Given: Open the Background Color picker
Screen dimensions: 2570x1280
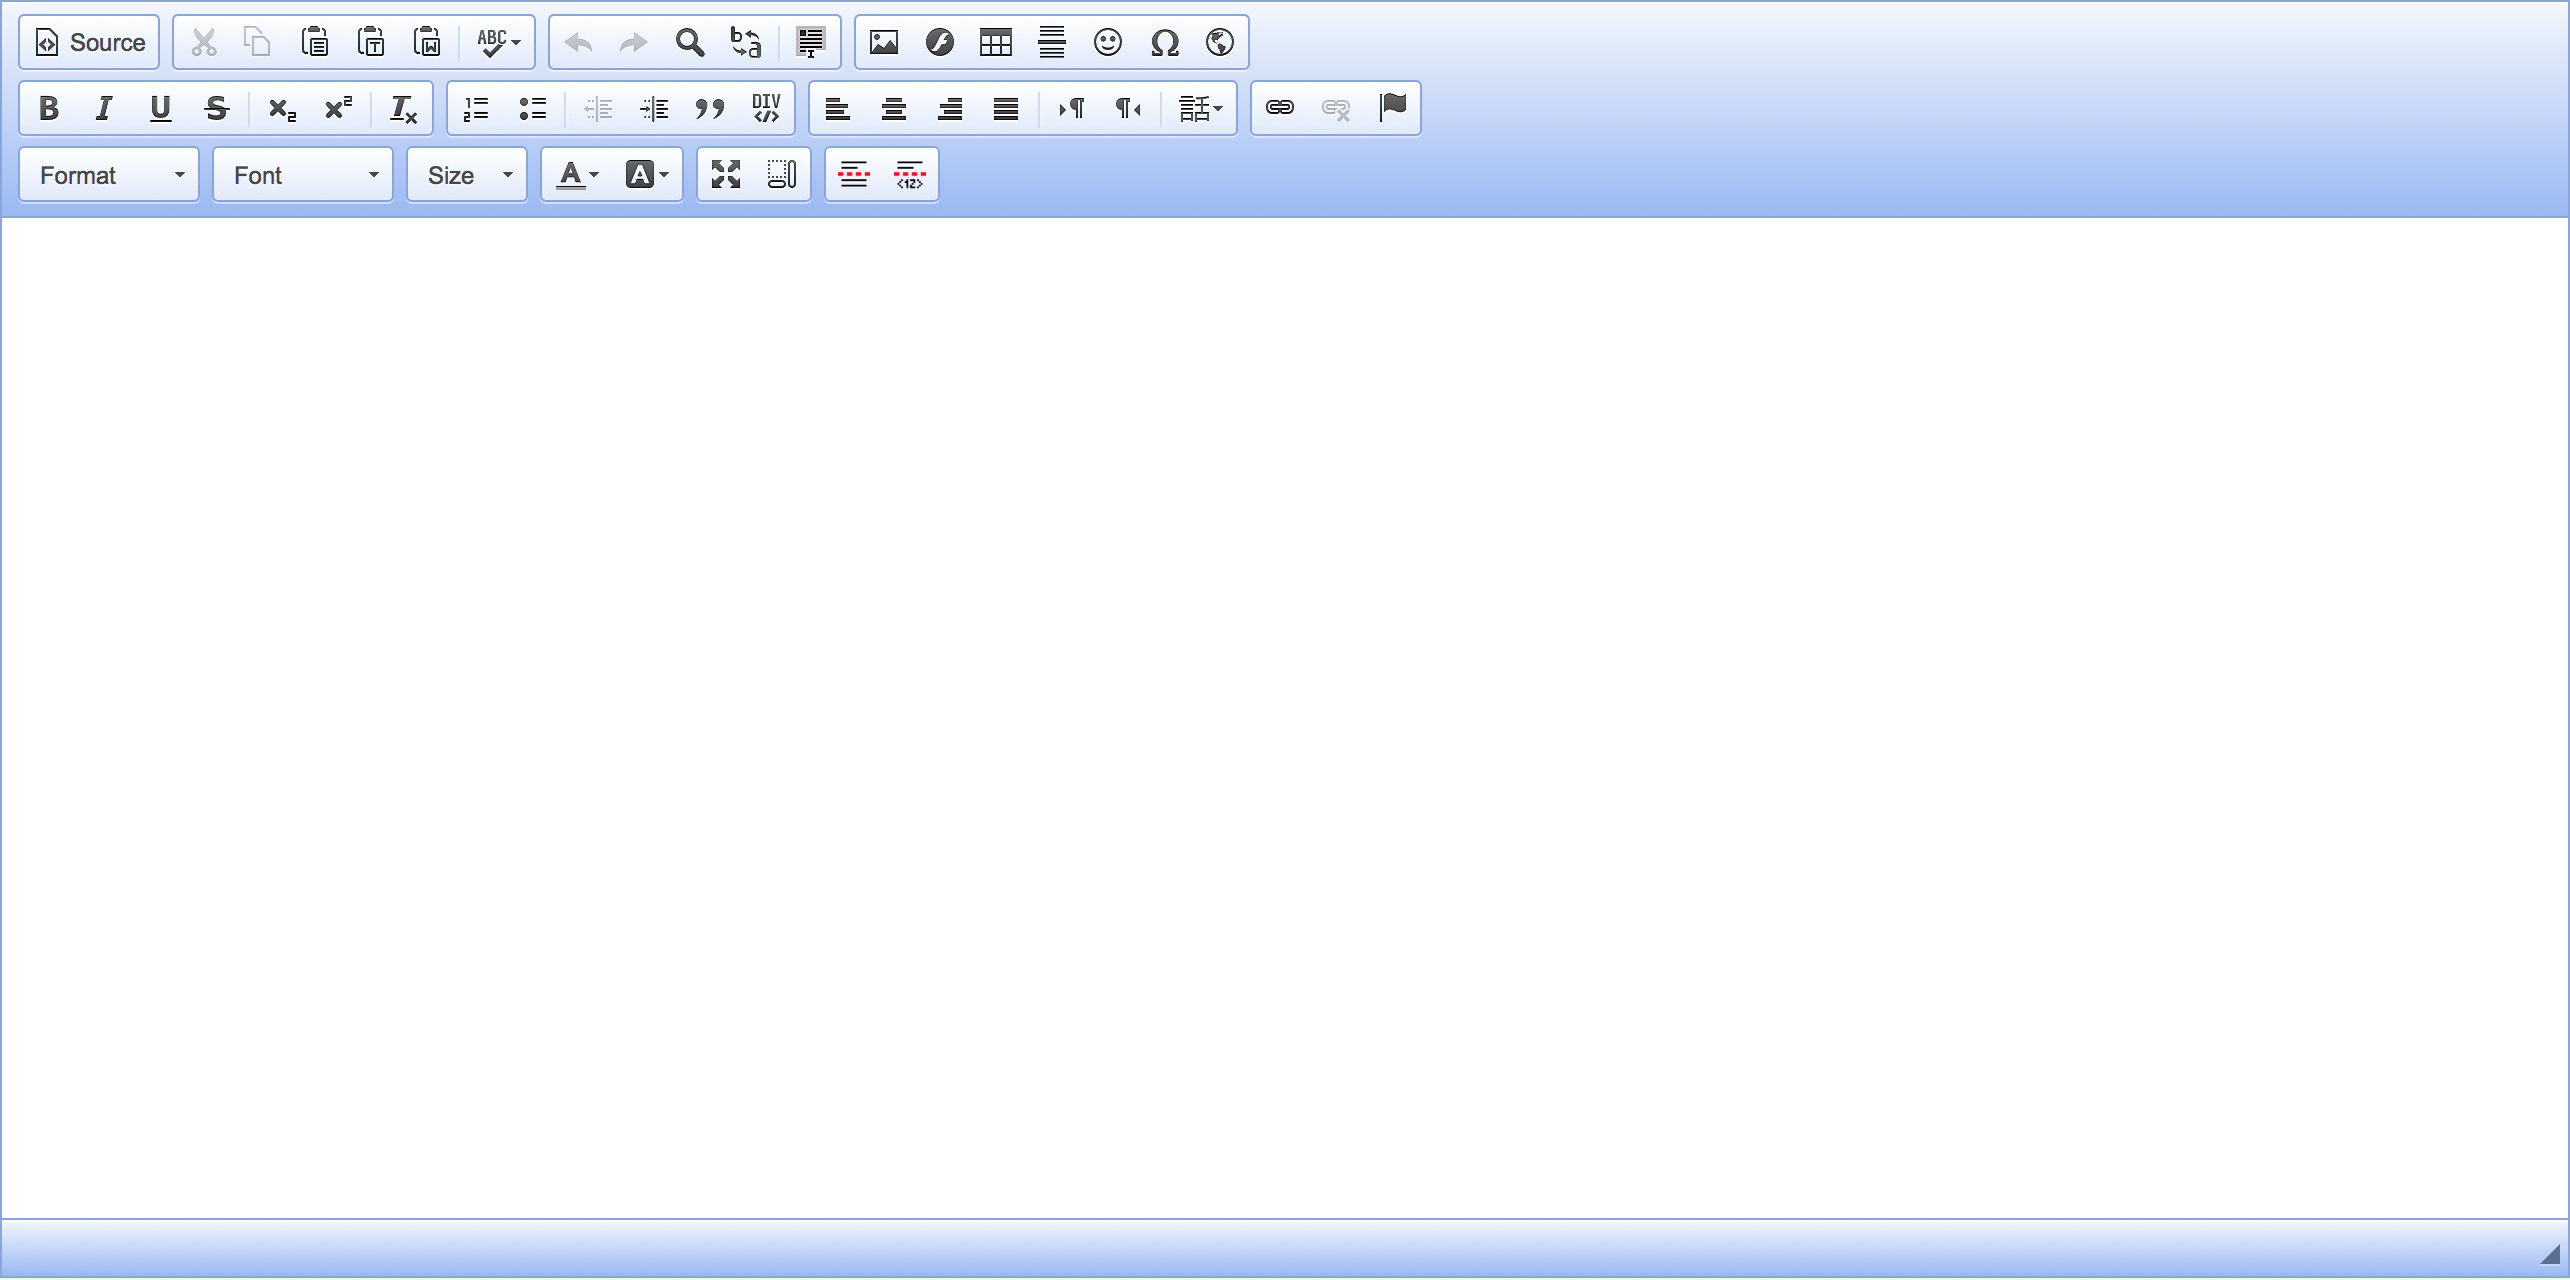Looking at the screenshot, I should [647, 175].
